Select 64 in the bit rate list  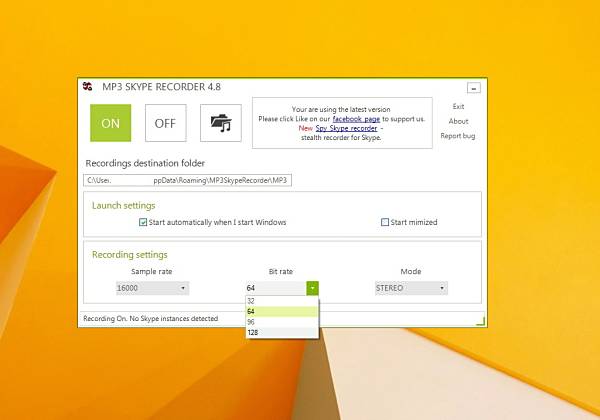click(282, 311)
